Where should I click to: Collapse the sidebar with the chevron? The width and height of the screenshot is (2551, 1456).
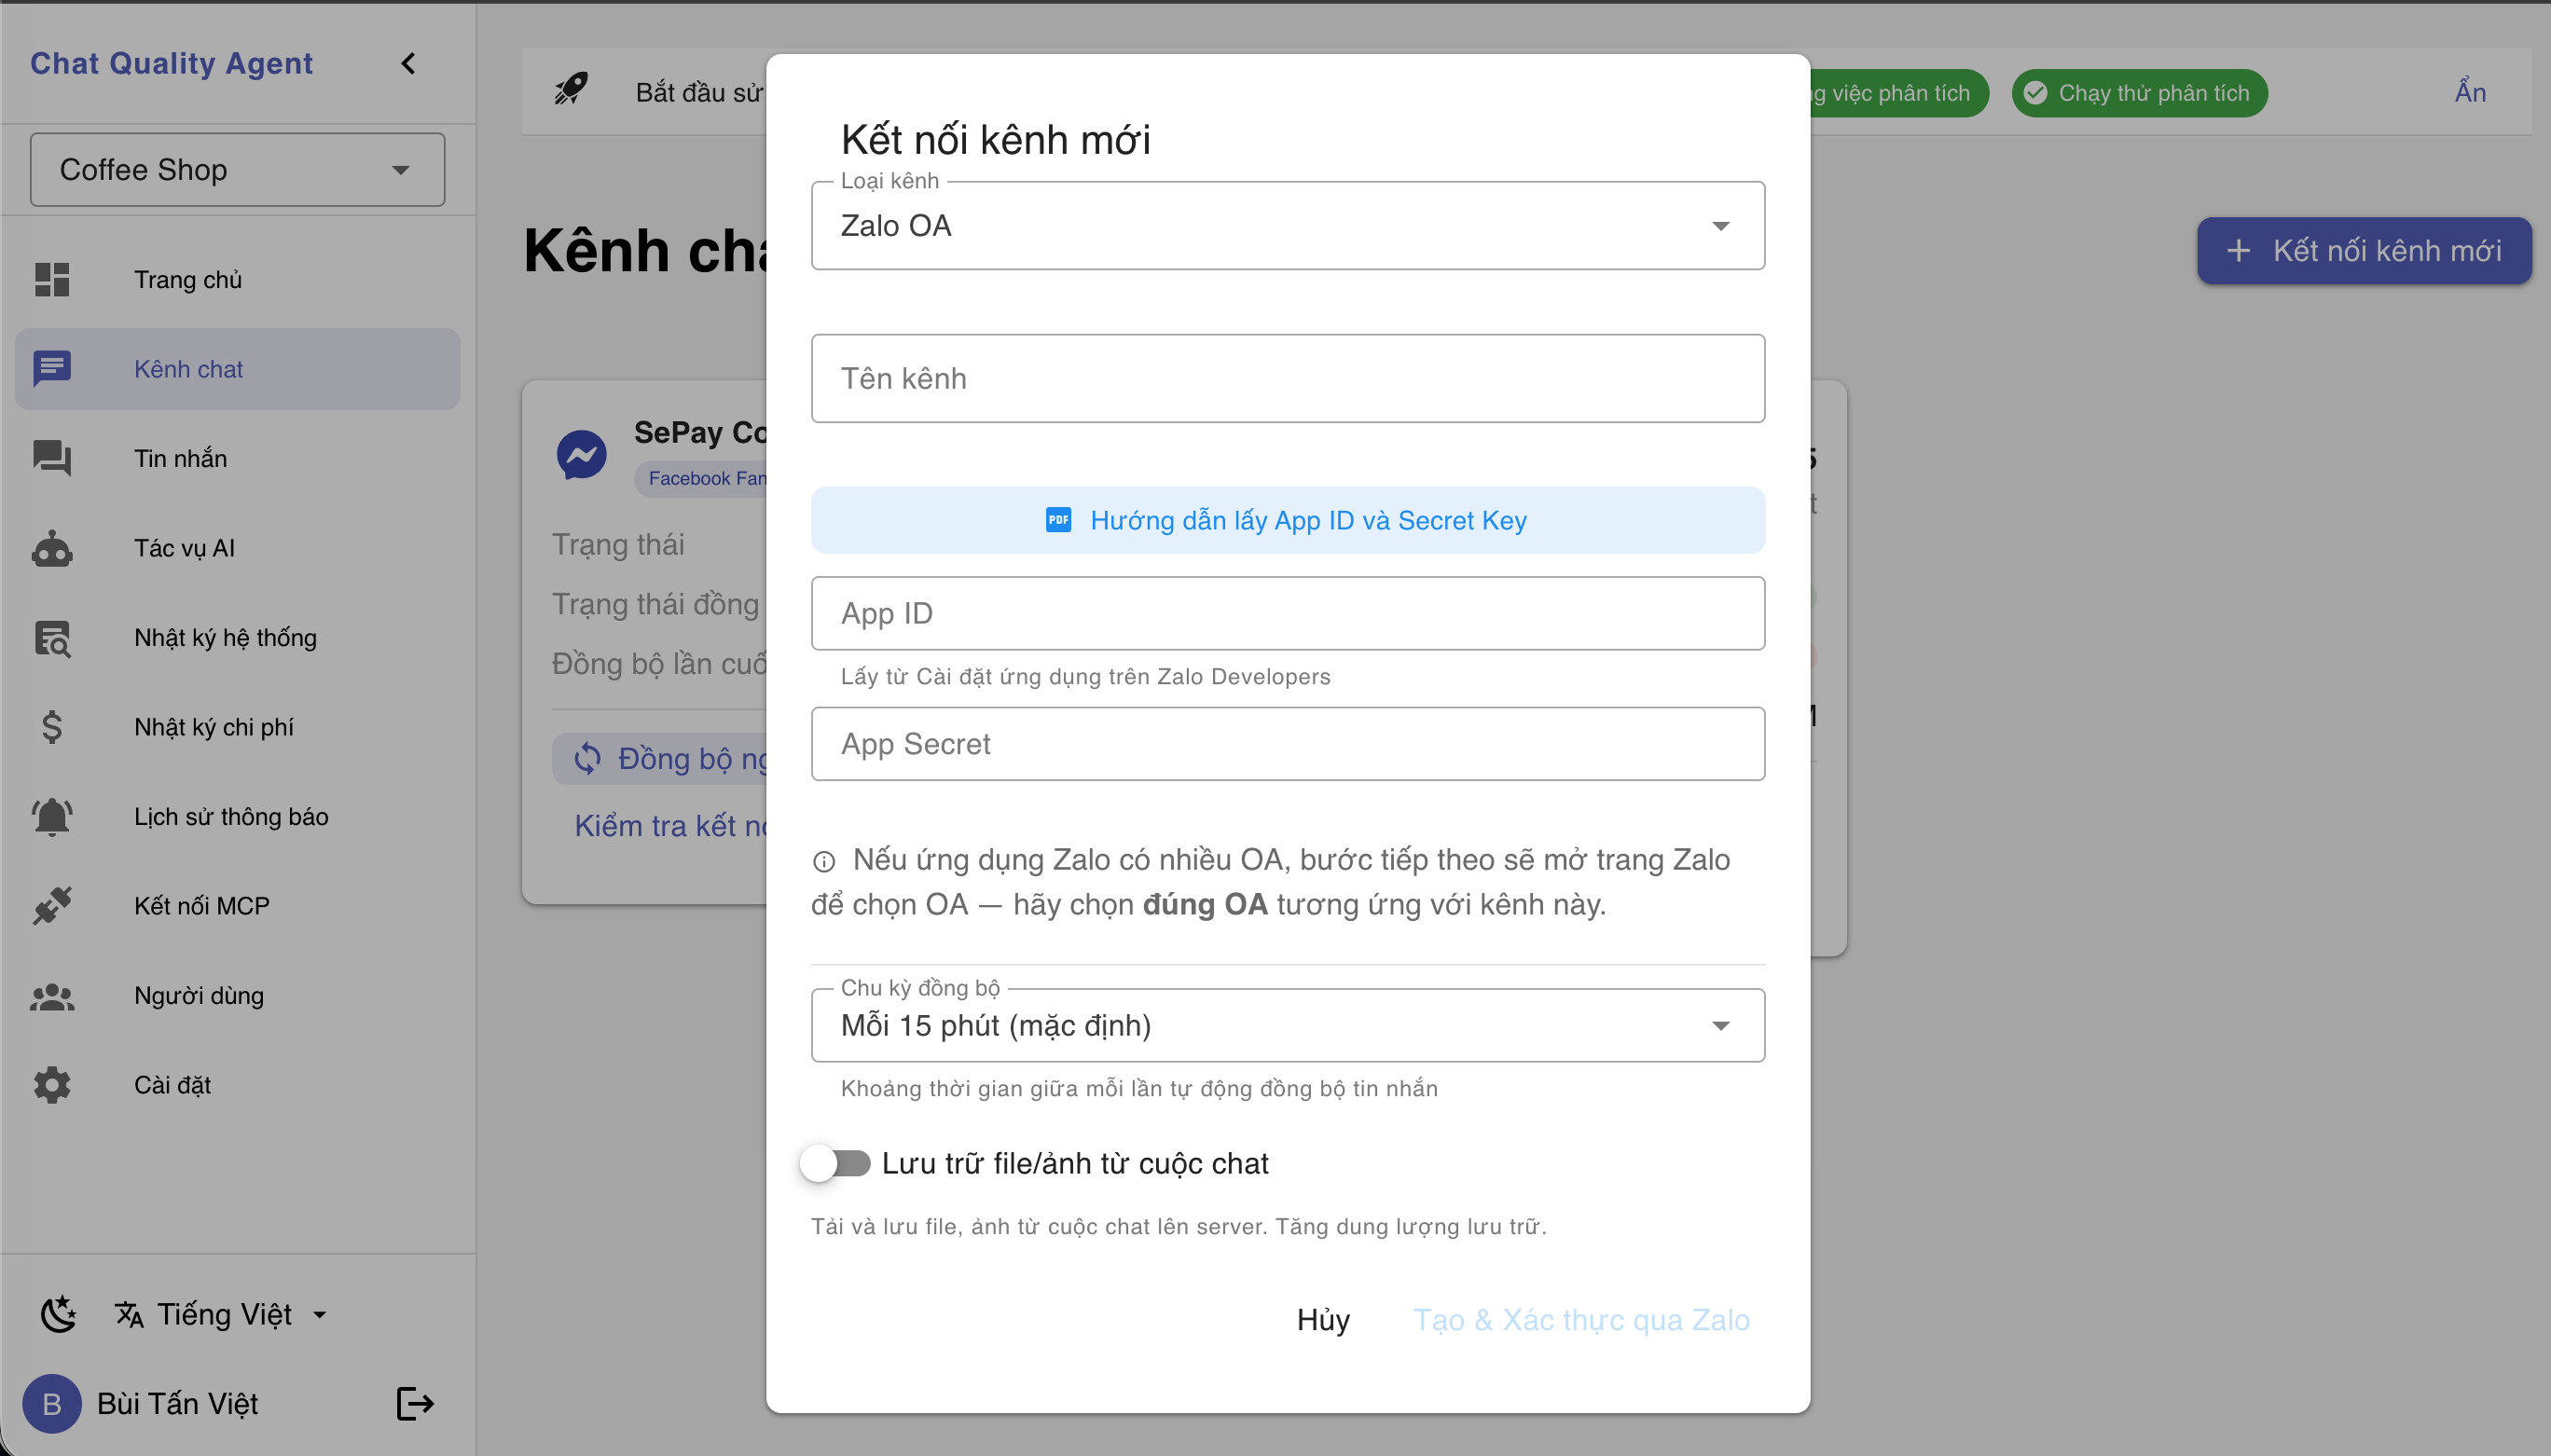pos(408,63)
